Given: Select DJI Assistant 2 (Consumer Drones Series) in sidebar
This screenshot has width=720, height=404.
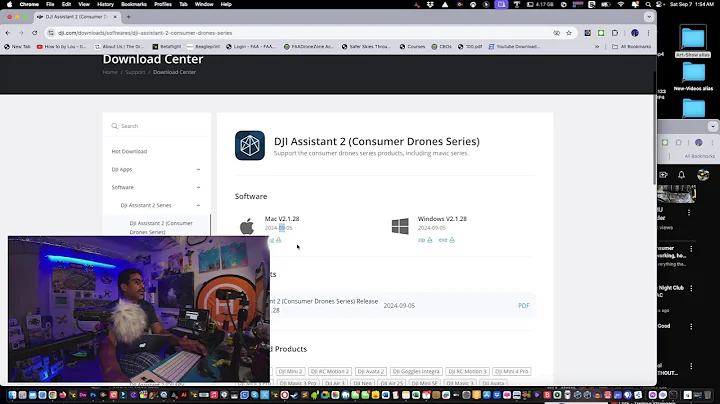Looking at the screenshot, I should (x=161, y=227).
